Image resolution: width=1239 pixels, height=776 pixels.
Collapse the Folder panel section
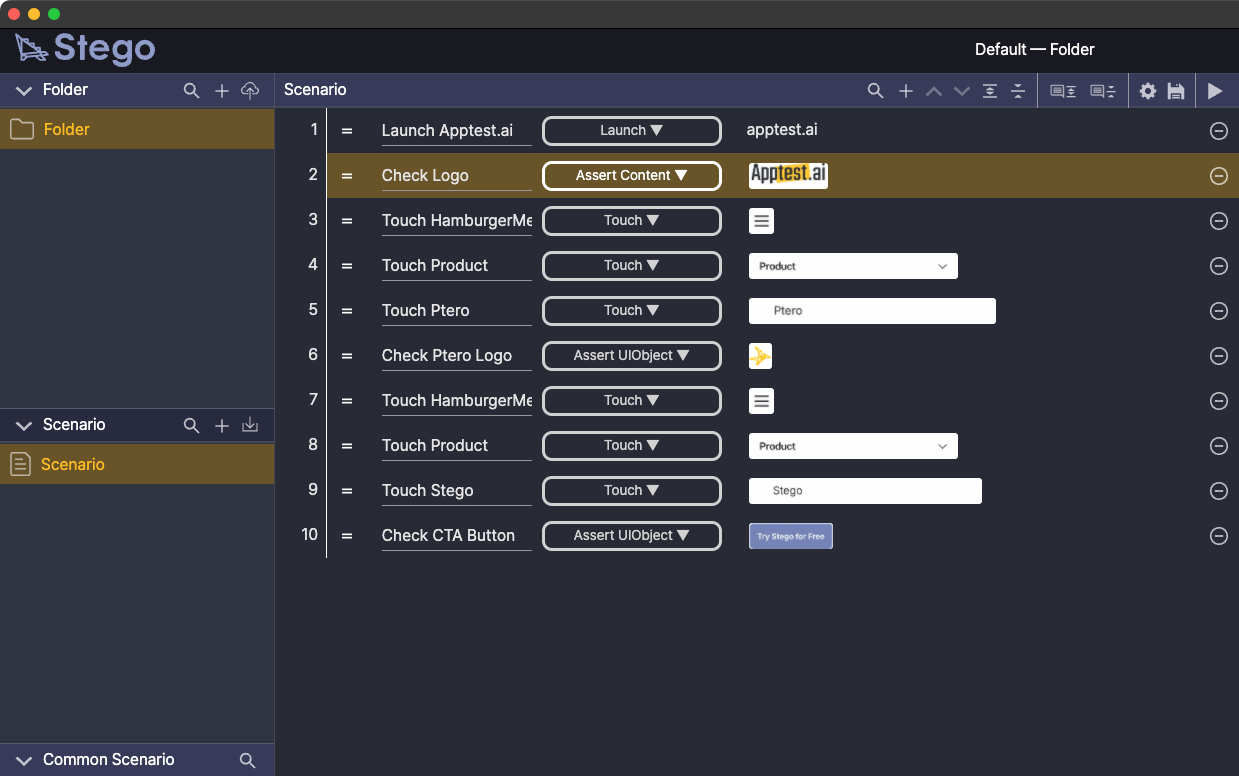24,91
